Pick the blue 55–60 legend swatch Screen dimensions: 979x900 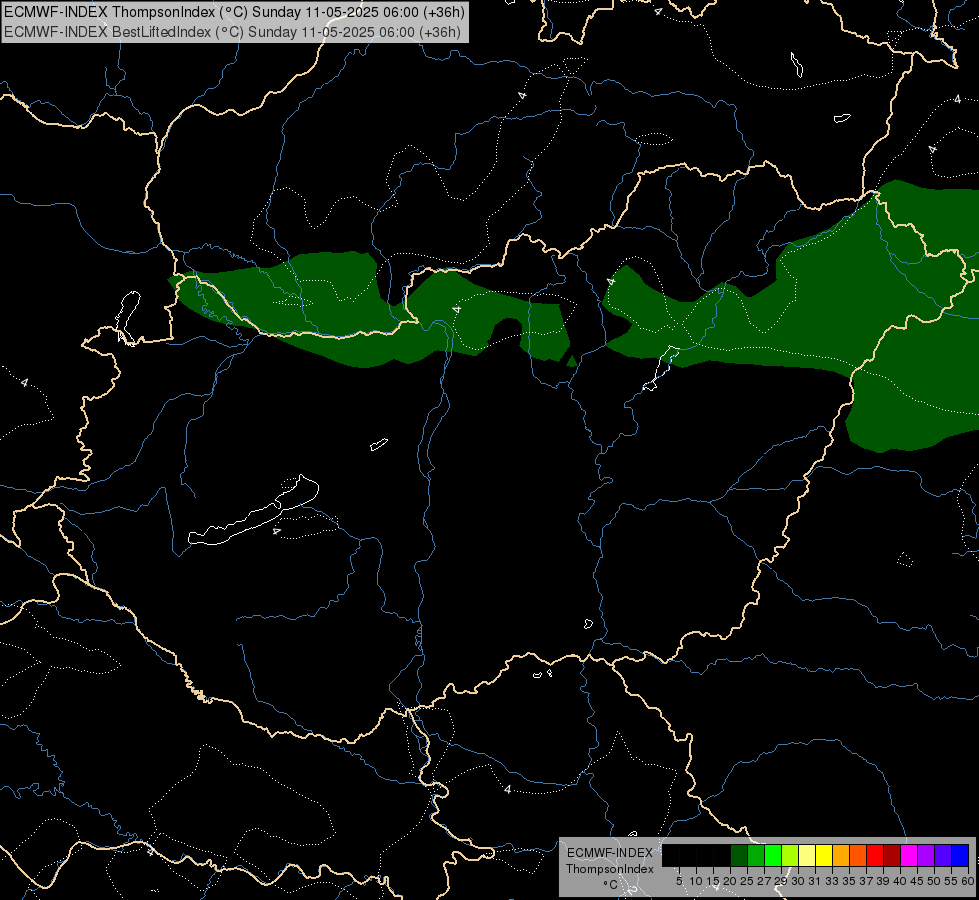[x=960, y=855]
